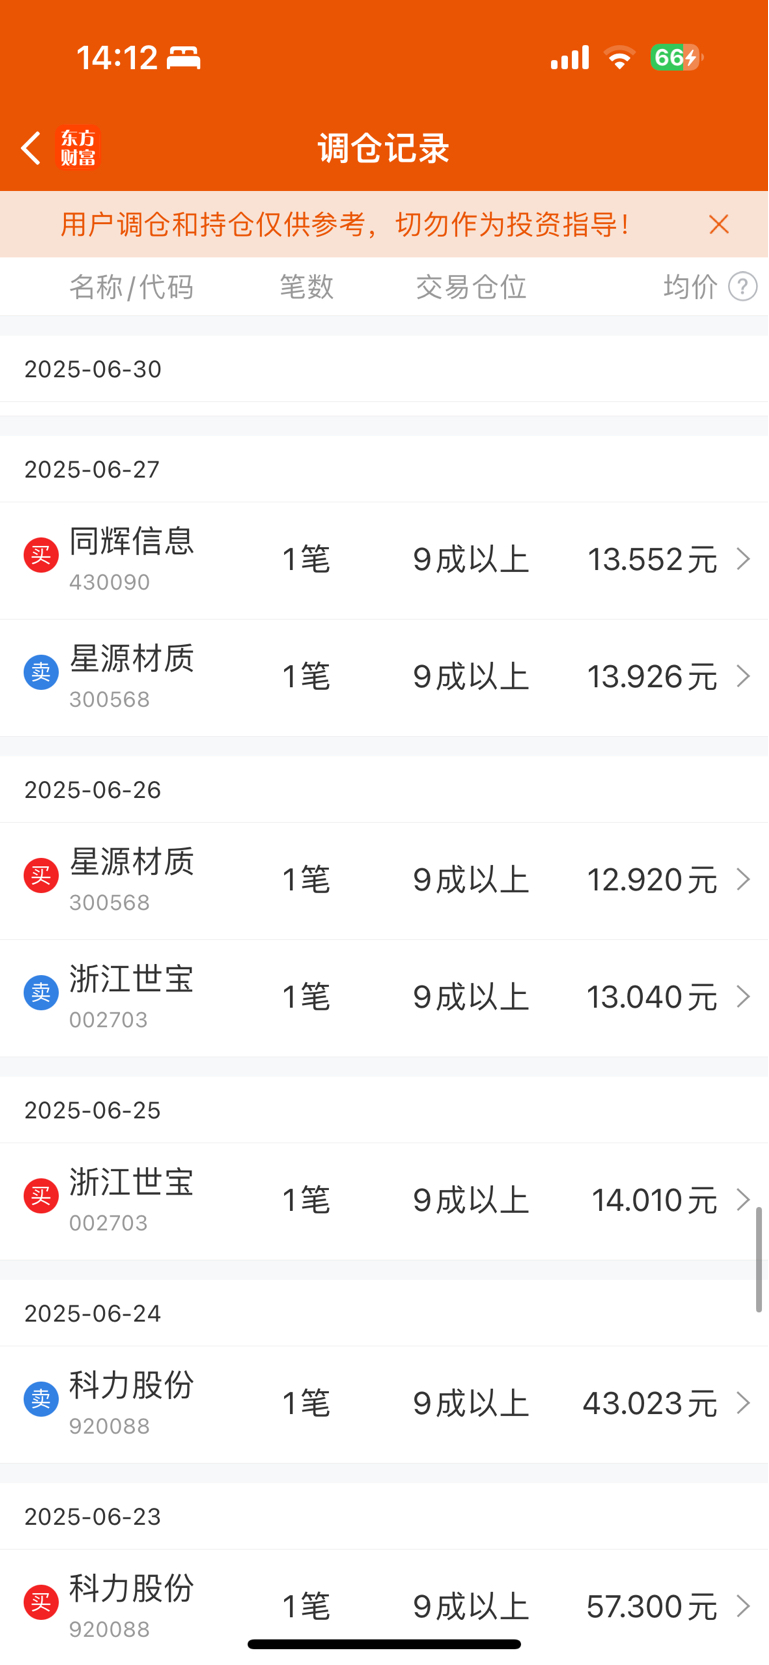Dismiss the orange disclaimer notice banner
Viewport: 769px width, 1665px height.
[x=718, y=224]
